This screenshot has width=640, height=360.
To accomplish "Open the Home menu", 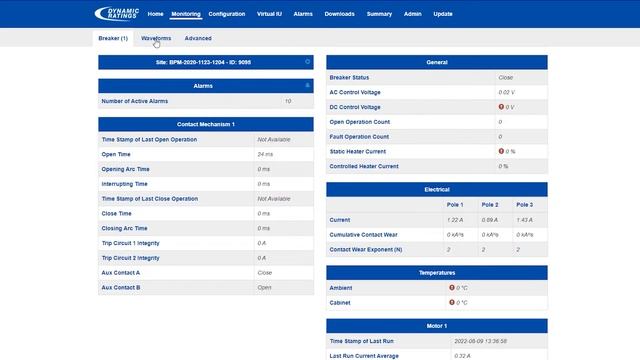I will 156,14.
